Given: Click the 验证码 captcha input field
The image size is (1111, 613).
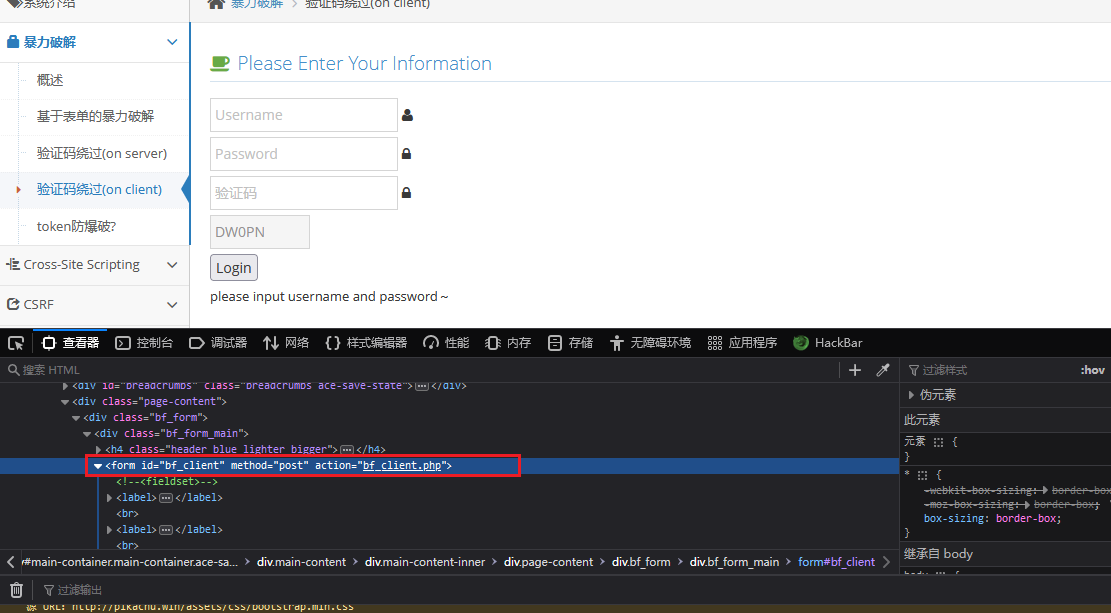Looking at the screenshot, I should (x=303, y=193).
